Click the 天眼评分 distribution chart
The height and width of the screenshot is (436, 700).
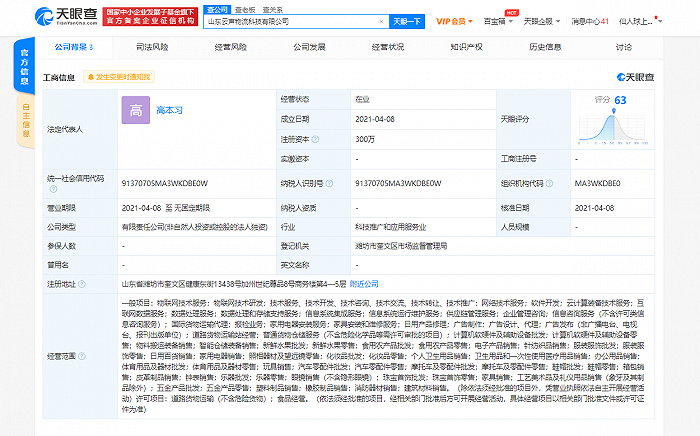612,129
